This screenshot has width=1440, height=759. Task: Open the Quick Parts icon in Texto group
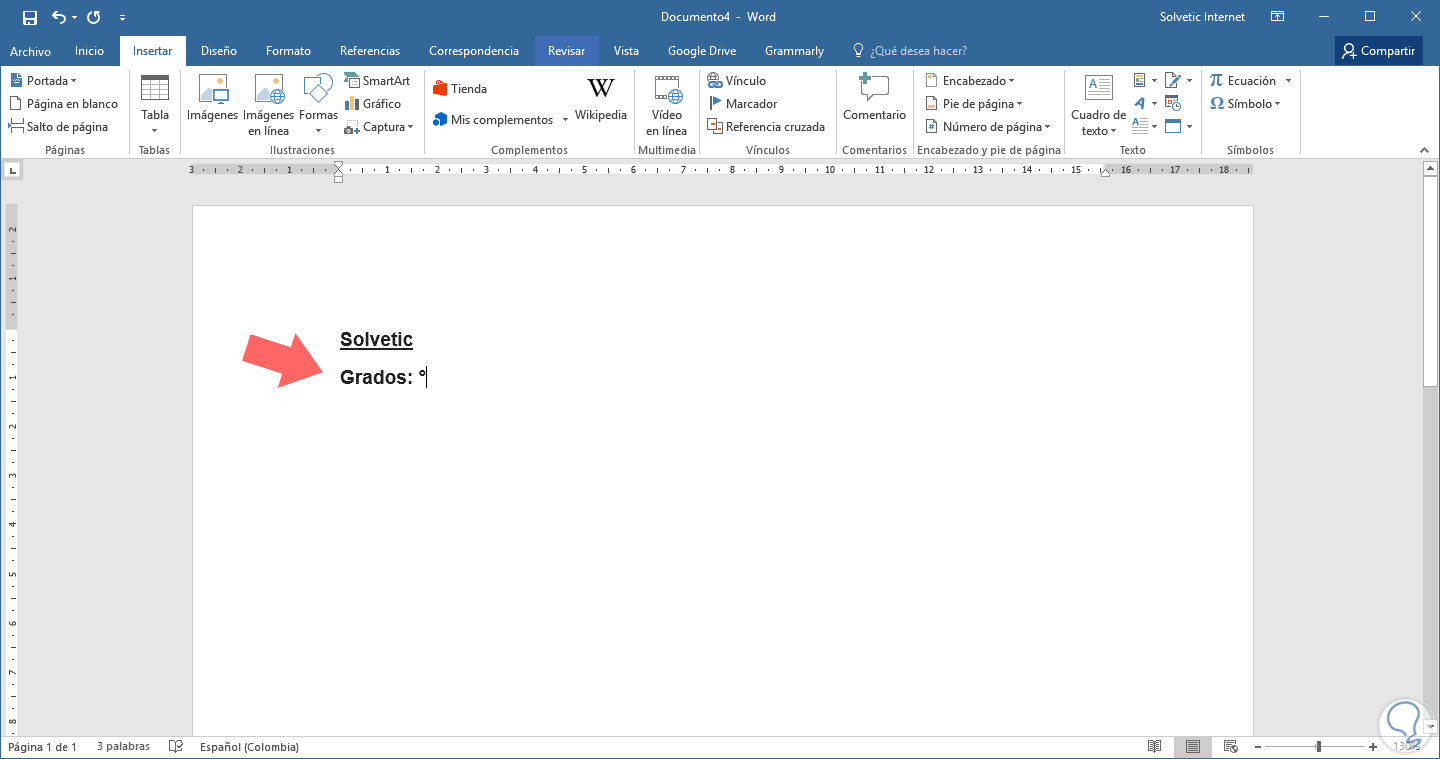(x=1144, y=81)
